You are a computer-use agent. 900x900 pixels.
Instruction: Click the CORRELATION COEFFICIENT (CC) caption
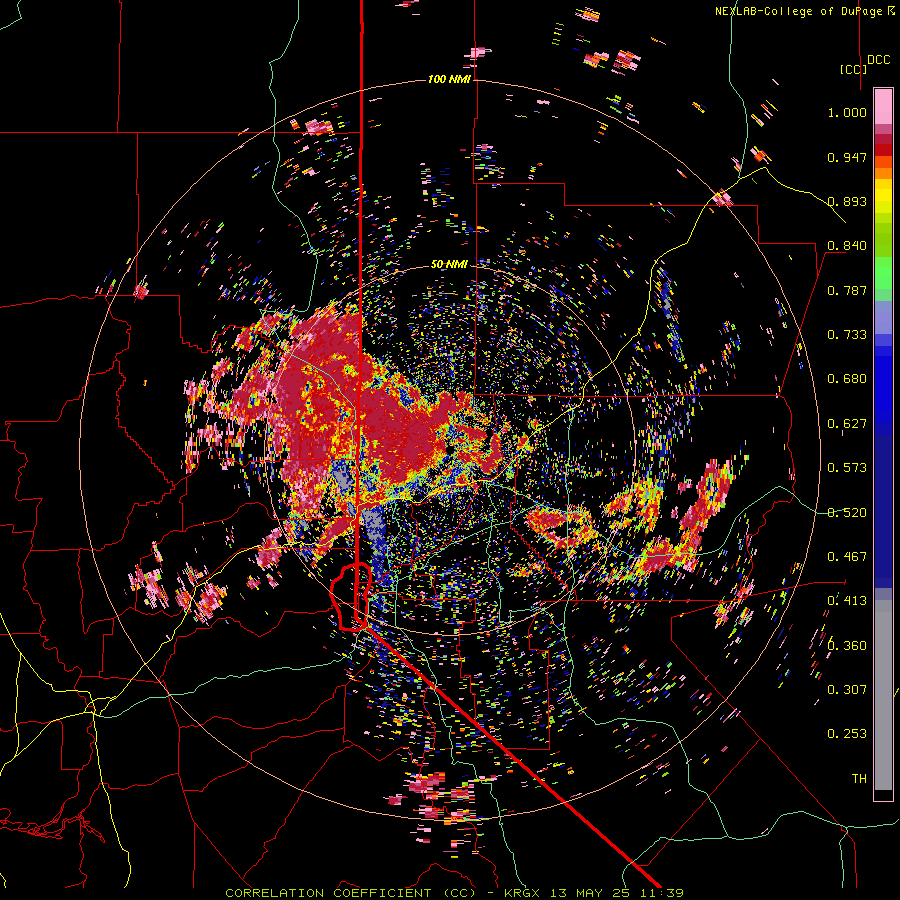click(350, 893)
